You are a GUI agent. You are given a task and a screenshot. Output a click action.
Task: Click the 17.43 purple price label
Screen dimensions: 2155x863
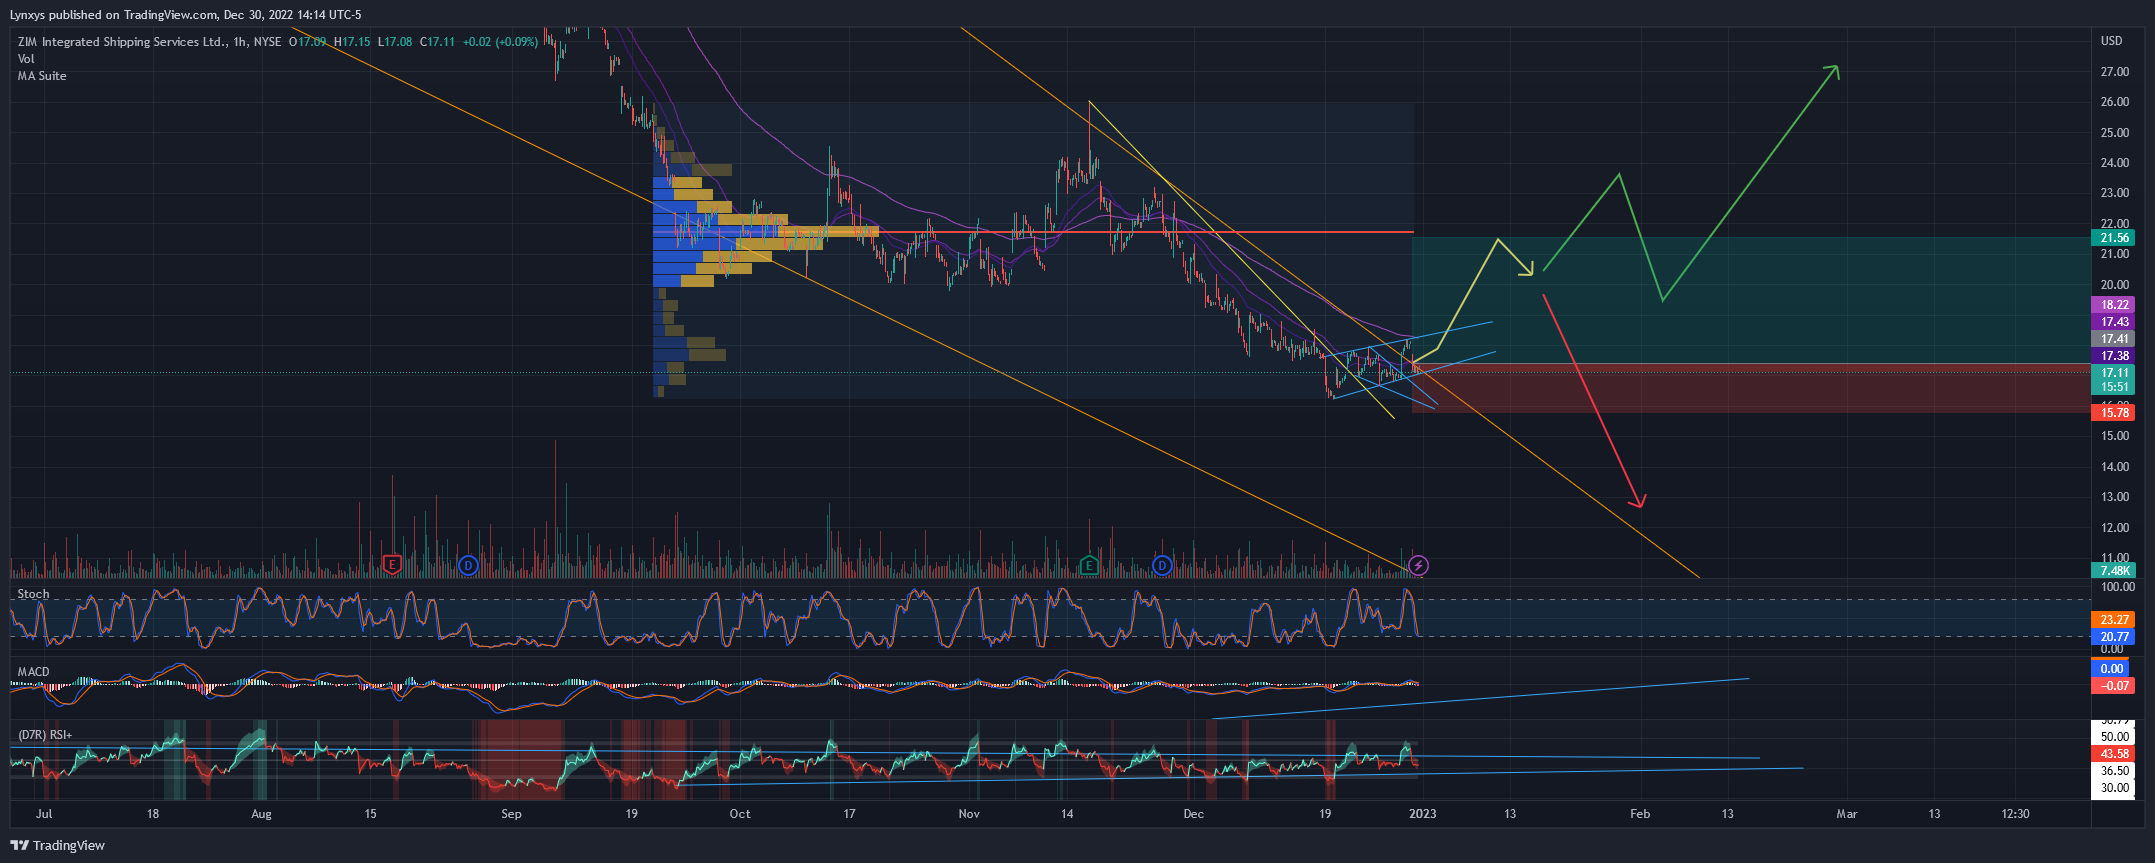pos(2114,322)
